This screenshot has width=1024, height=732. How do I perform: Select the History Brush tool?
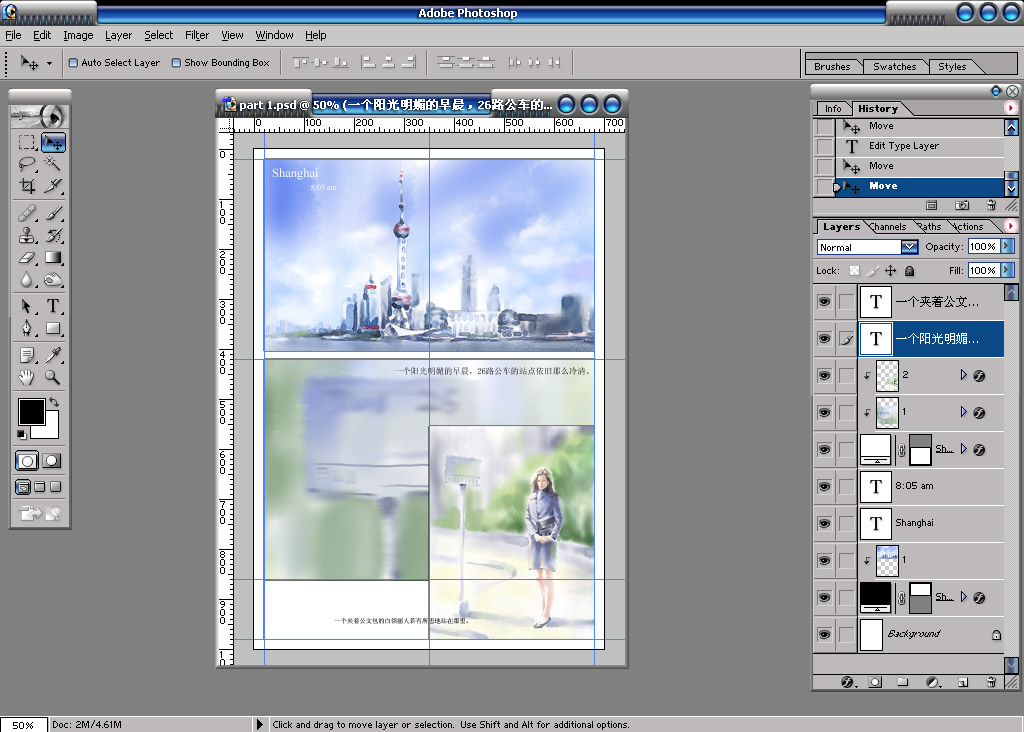(53, 235)
